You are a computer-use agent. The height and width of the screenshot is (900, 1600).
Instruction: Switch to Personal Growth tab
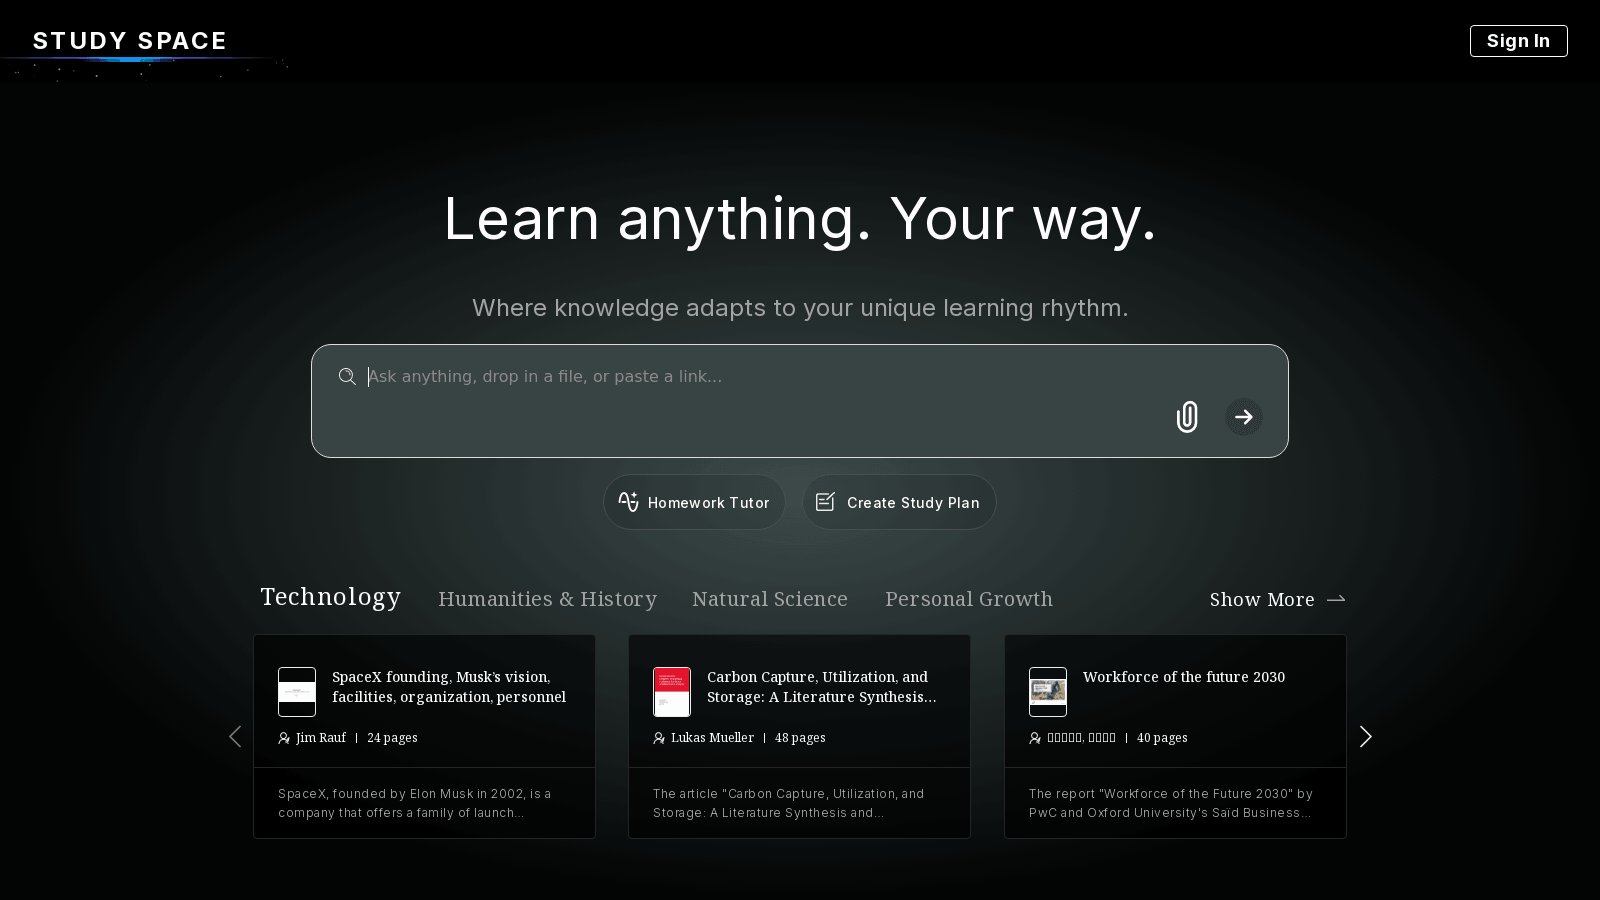click(969, 599)
